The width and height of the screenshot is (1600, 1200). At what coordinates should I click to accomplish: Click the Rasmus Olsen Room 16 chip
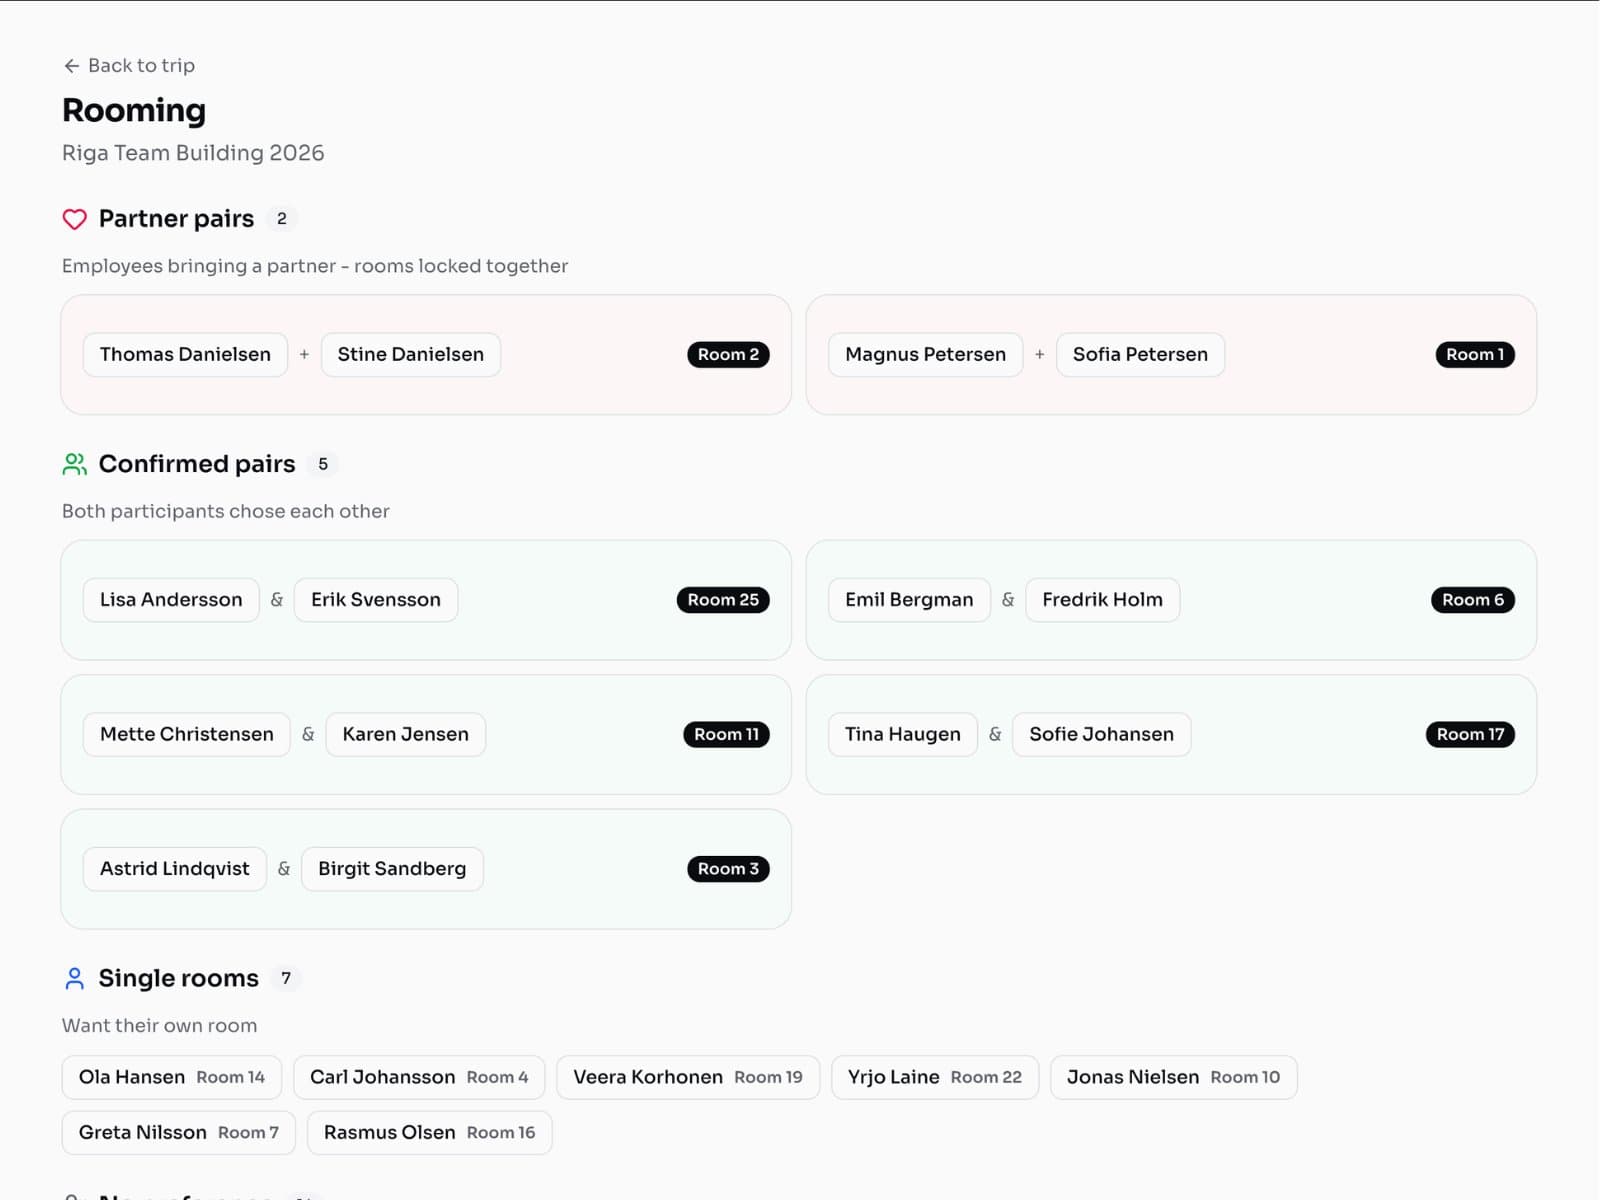[429, 1132]
